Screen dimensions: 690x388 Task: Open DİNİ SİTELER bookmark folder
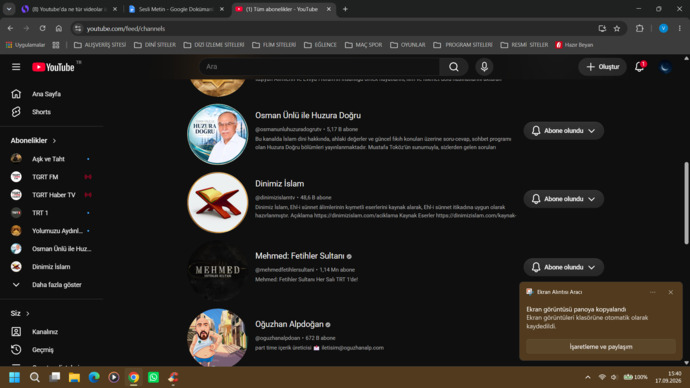pos(154,45)
